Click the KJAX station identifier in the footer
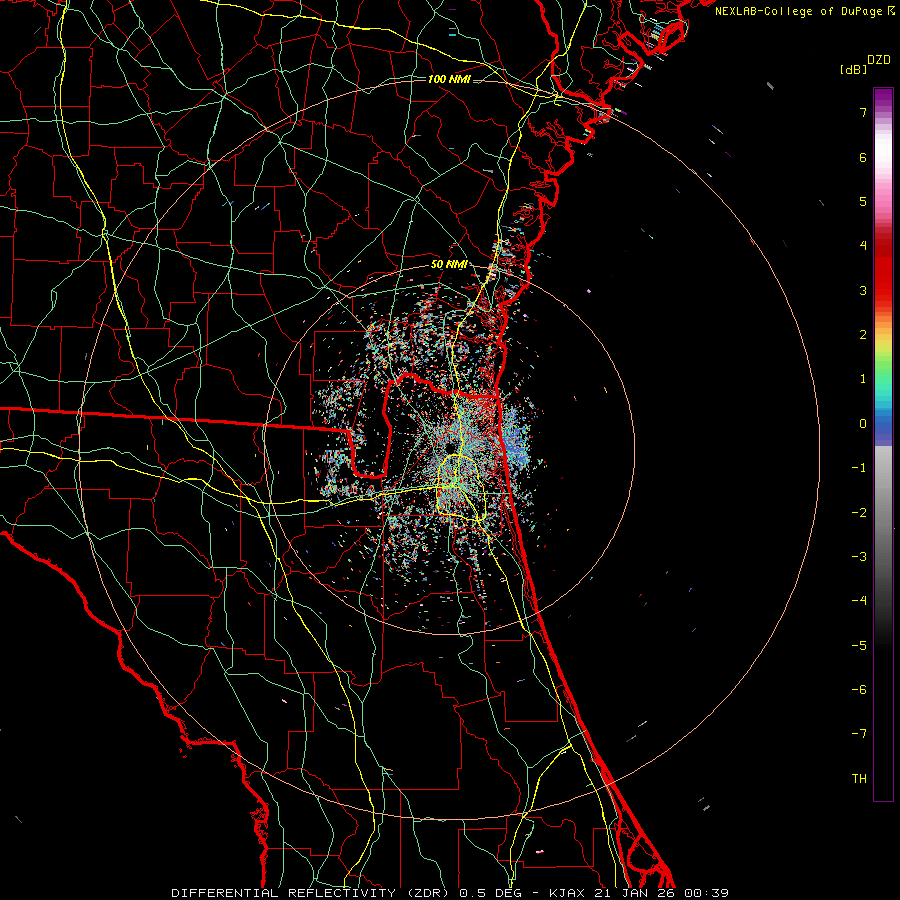 [567, 893]
